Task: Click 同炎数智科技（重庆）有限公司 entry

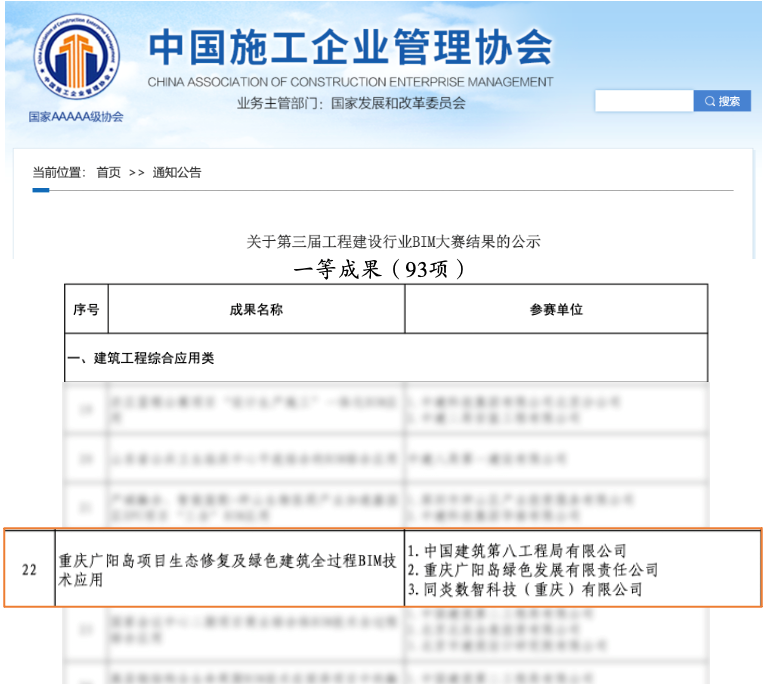Action: [529, 590]
